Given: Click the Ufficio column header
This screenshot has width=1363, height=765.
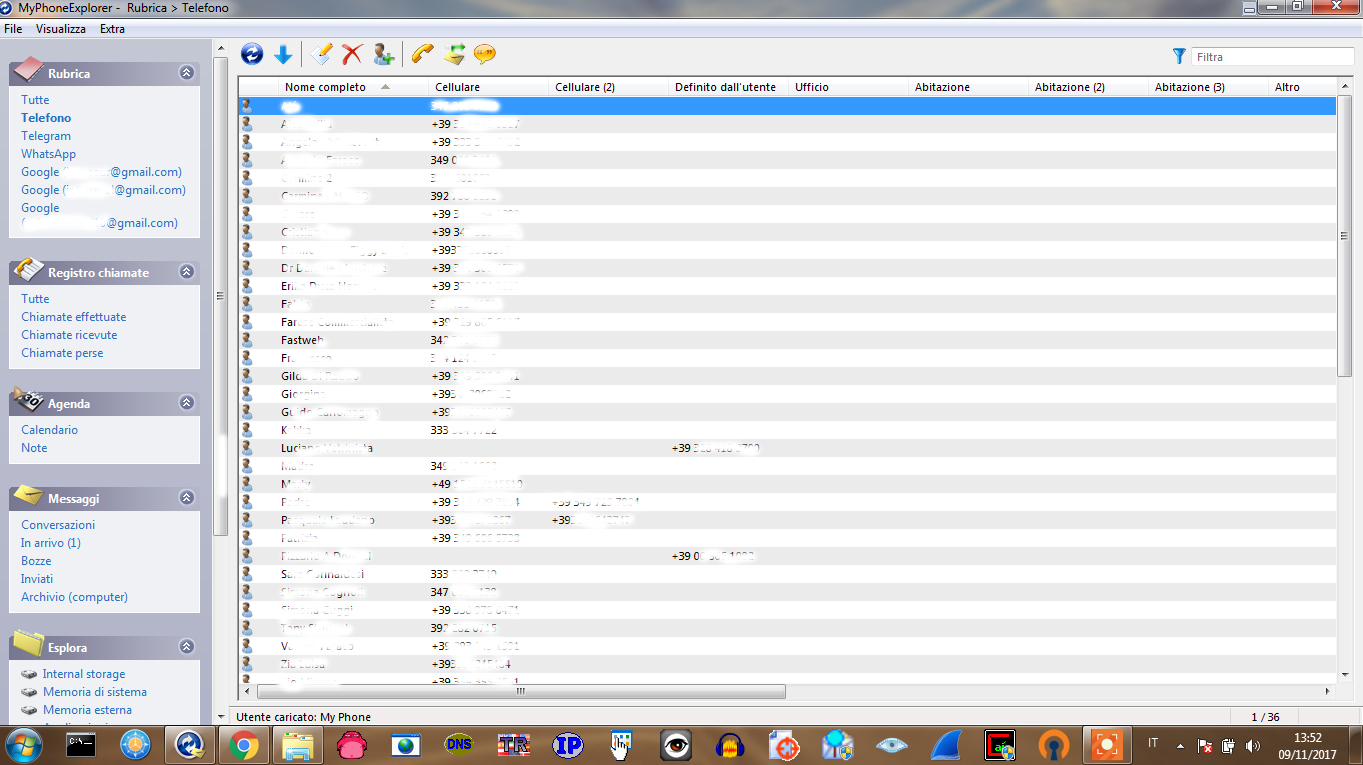Looking at the screenshot, I should pyautogui.click(x=848, y=87).
